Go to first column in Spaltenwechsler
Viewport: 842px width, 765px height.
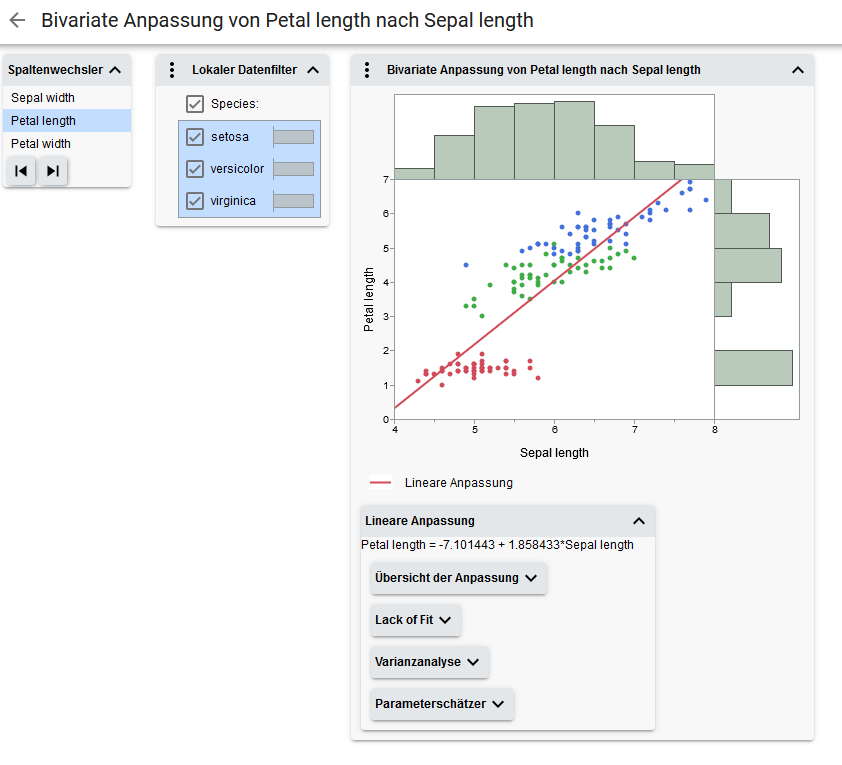(x=21, y=171)
